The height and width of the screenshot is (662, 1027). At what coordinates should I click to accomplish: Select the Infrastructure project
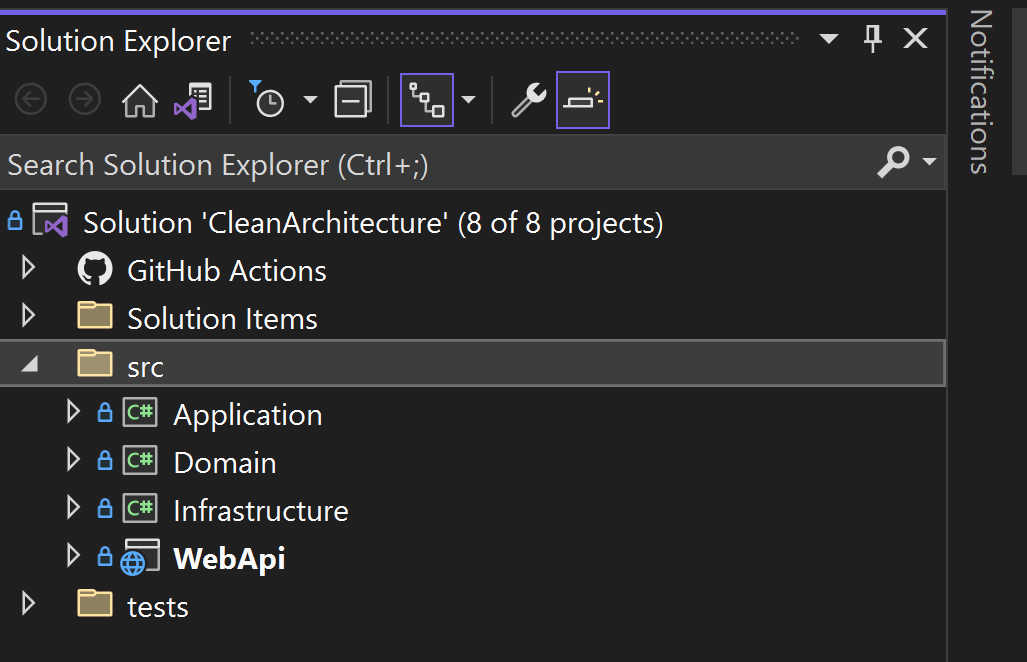261,509
